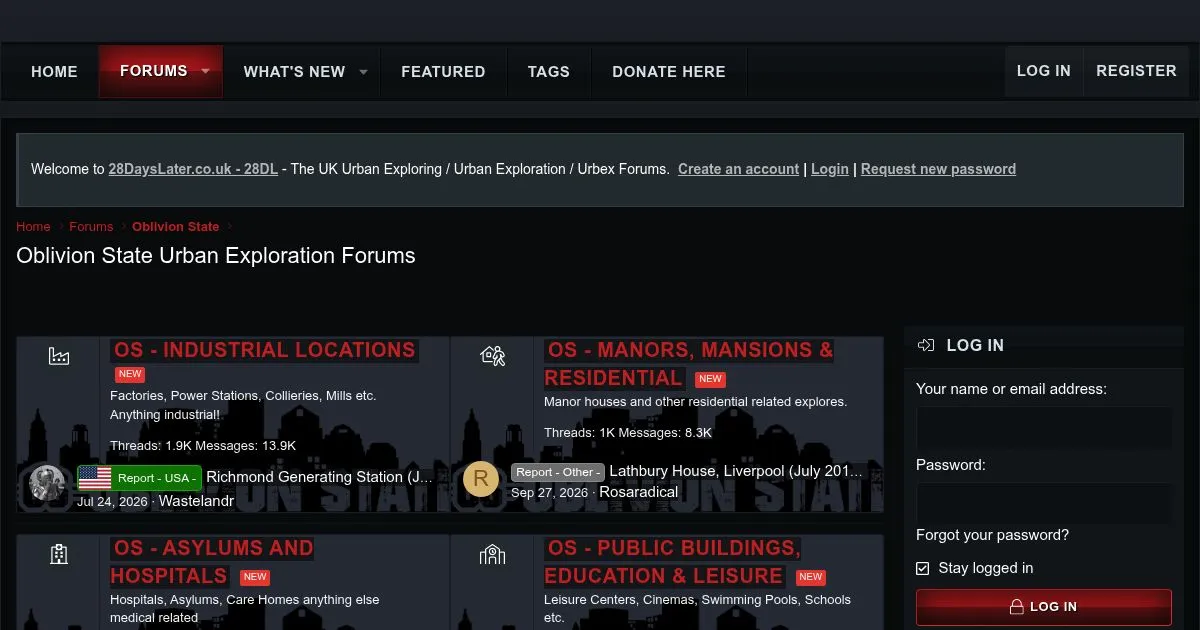Click the factory icon for Industrial Locations forum
Screen dimensions: 1200x630
coord(59,356)
